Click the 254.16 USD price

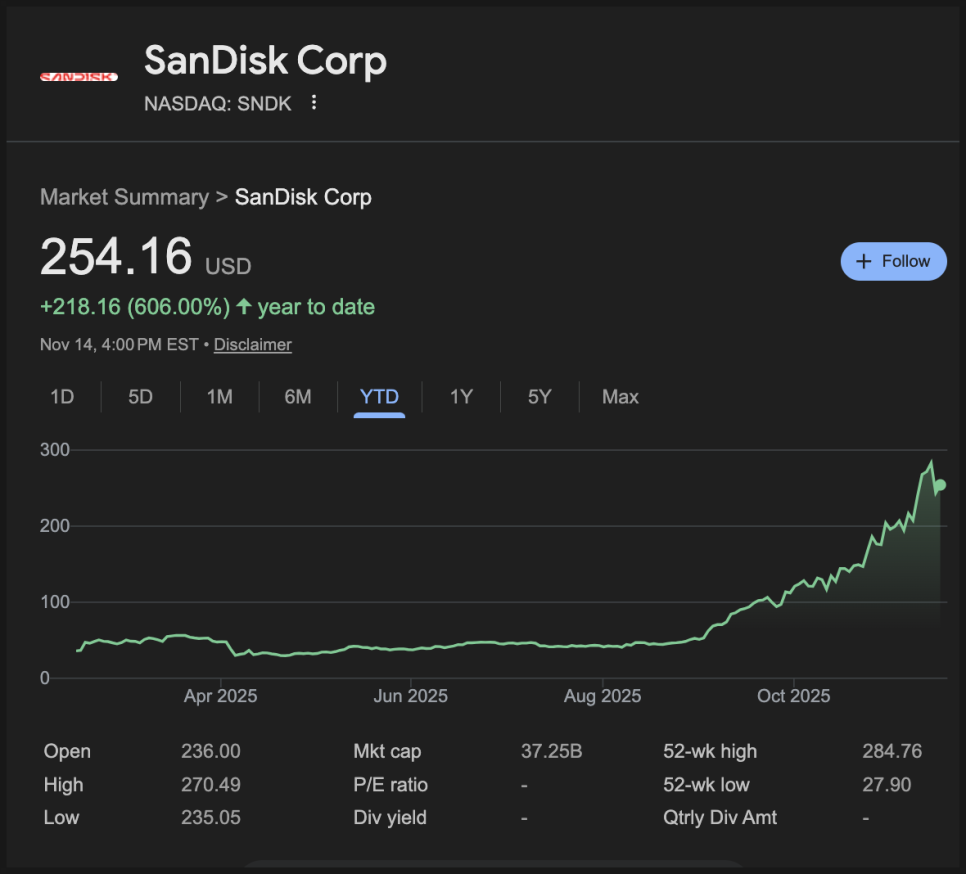click(x=116, y=257)
